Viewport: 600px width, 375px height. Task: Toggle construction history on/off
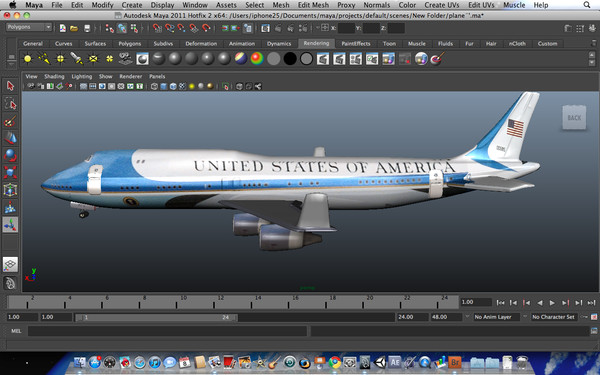(248, 28)
